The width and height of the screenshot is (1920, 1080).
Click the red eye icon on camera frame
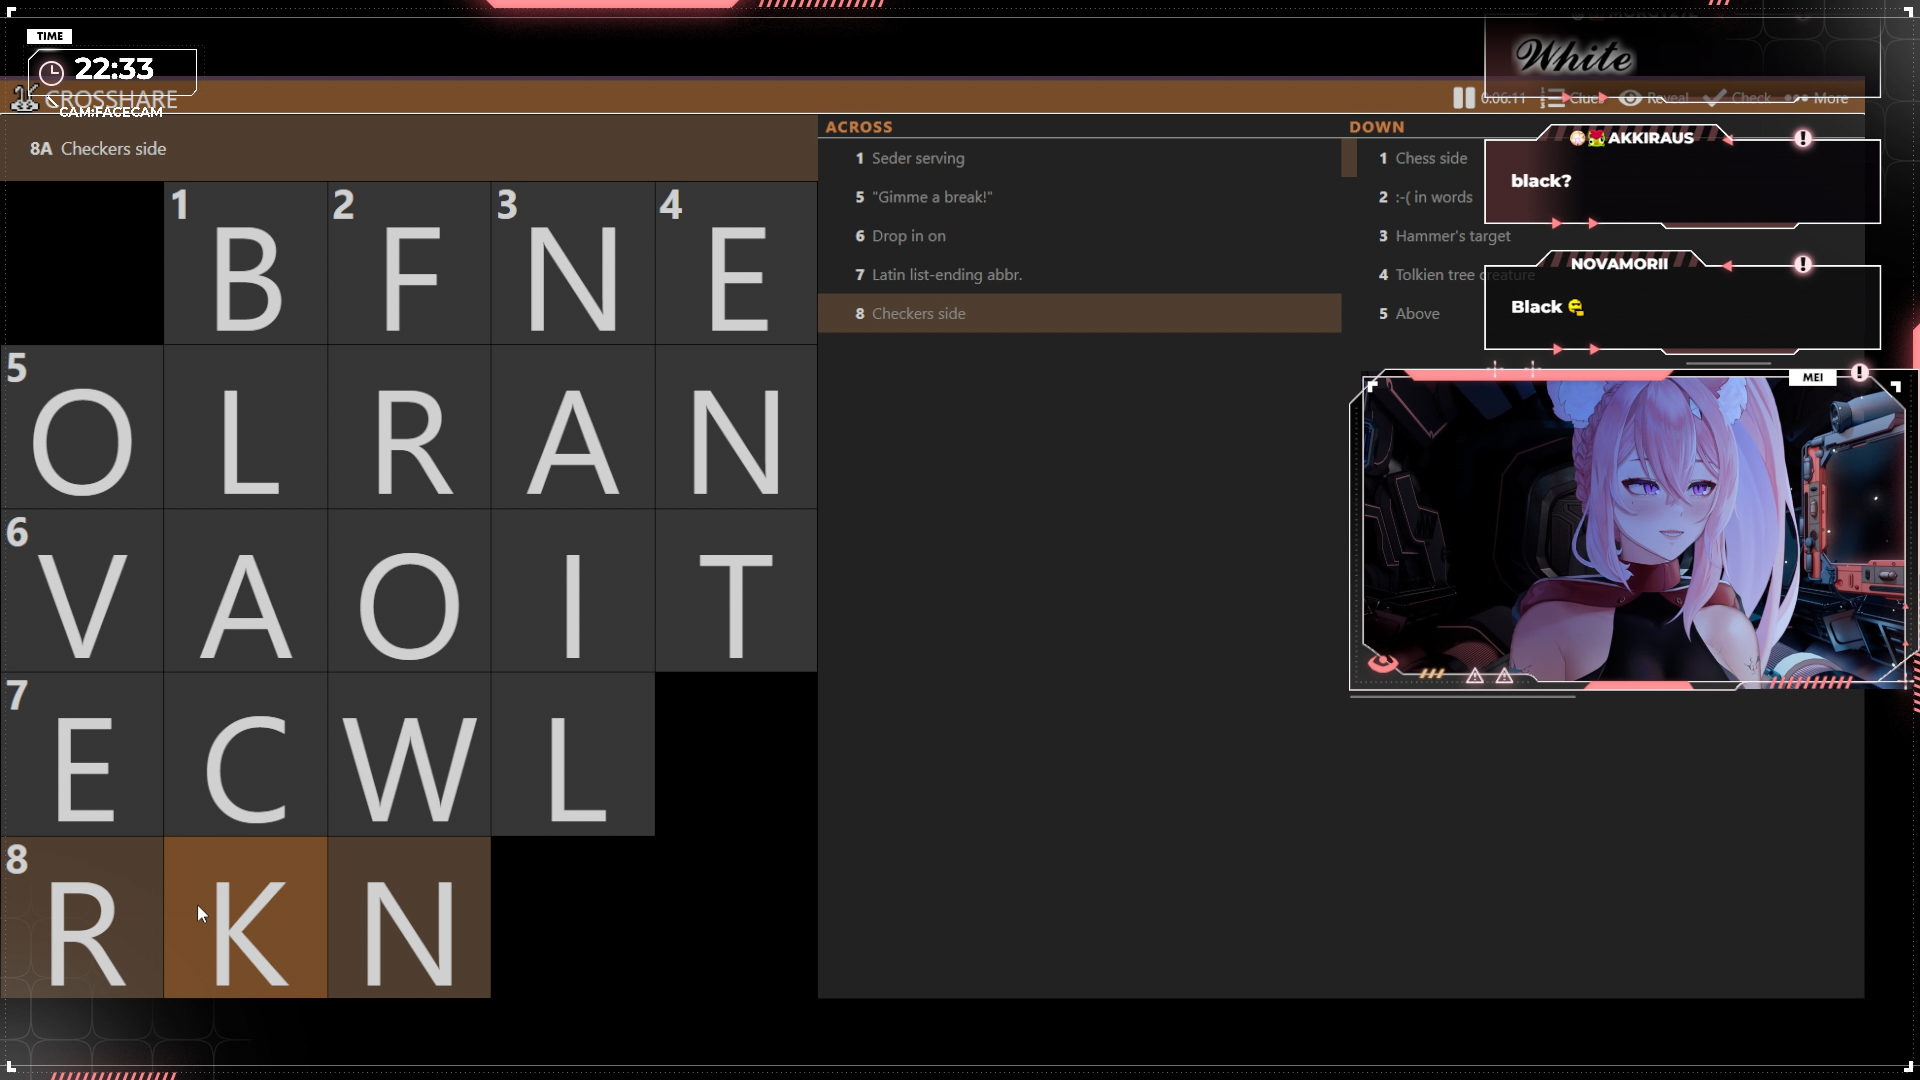coord(1383,663)
